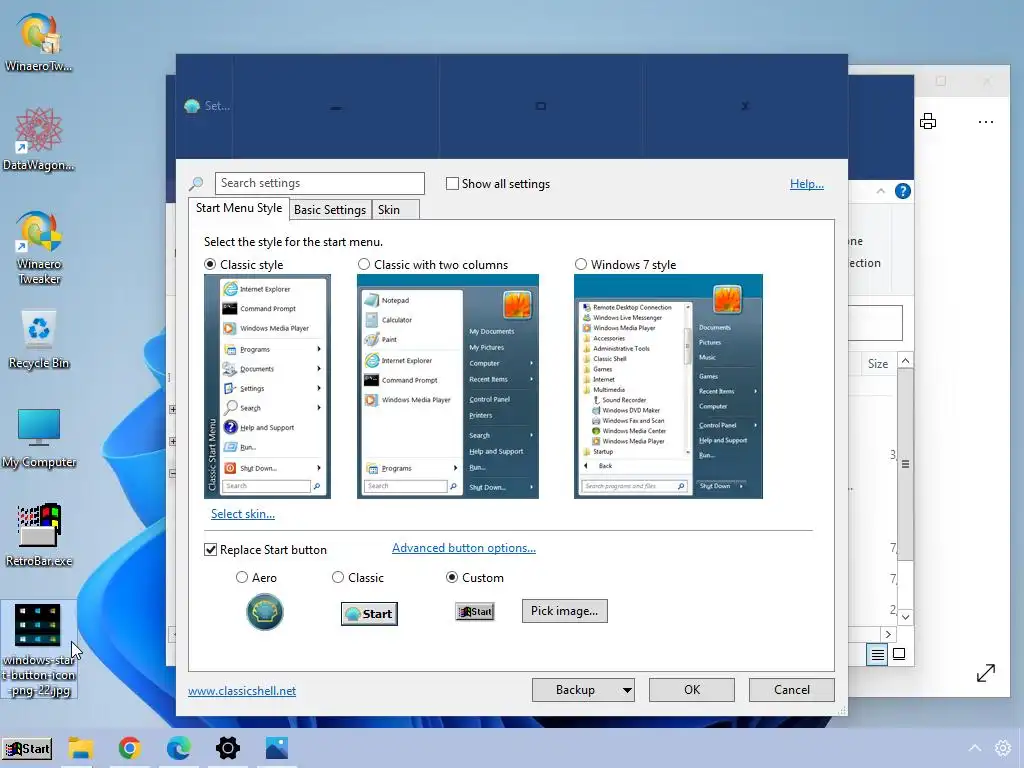This screenshot has width=1024, height=768.
Task: Click the Start button on the taskbar
Action: click(x=27, y=748)
